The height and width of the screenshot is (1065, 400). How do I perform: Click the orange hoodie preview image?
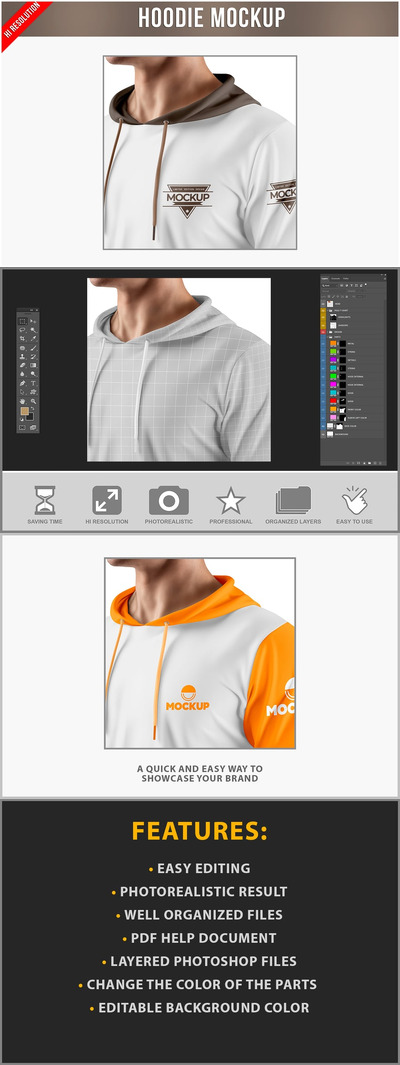coord(200,653)
